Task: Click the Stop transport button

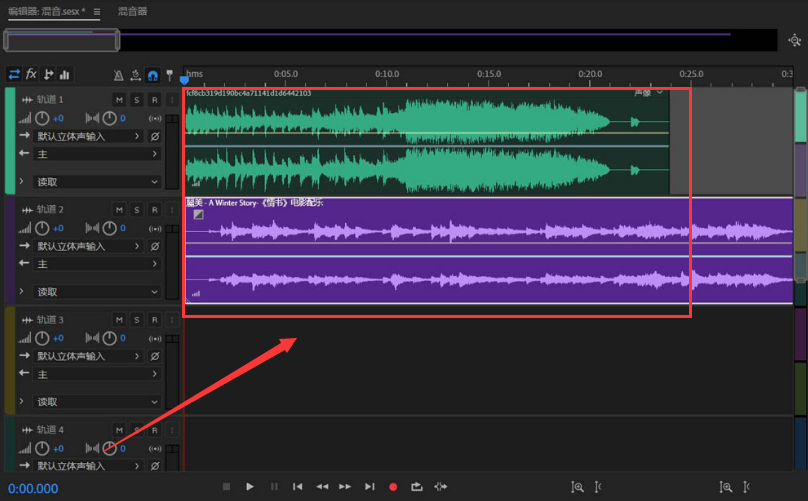Action: (226, 487)
